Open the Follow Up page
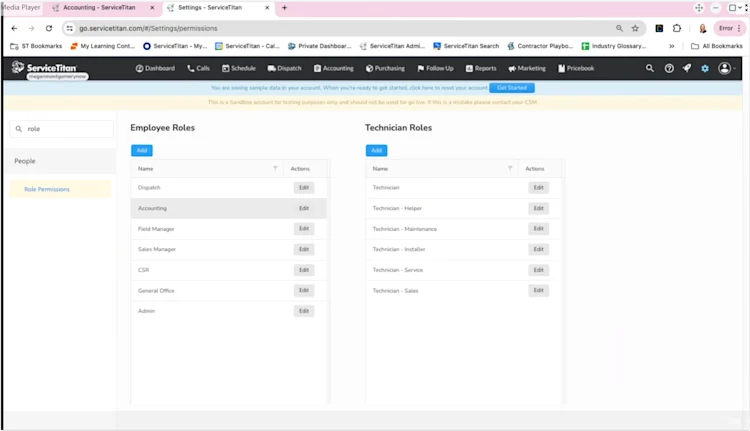Screen dimensions: 750x431 pos(435,68)
